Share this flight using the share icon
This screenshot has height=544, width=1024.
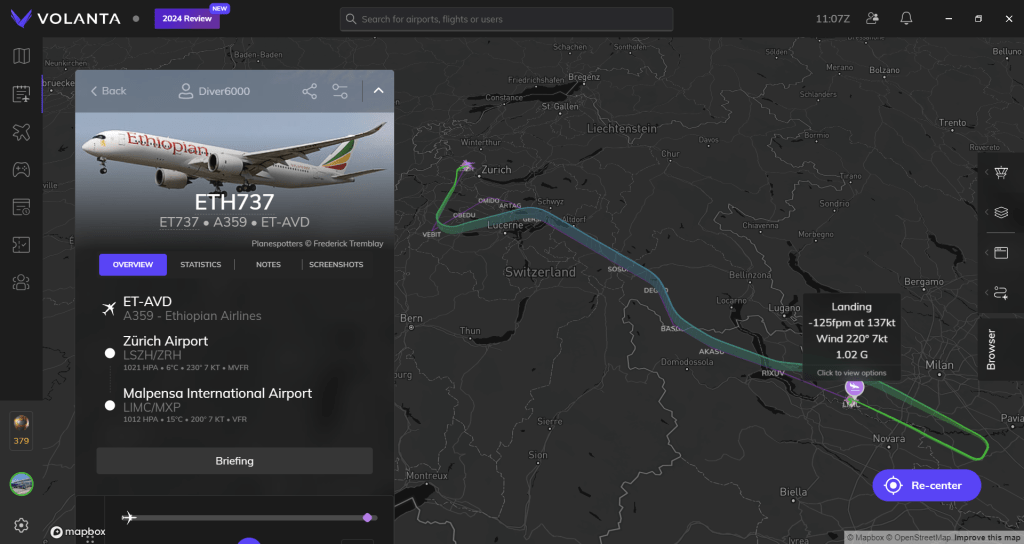(x=310, y=91)
